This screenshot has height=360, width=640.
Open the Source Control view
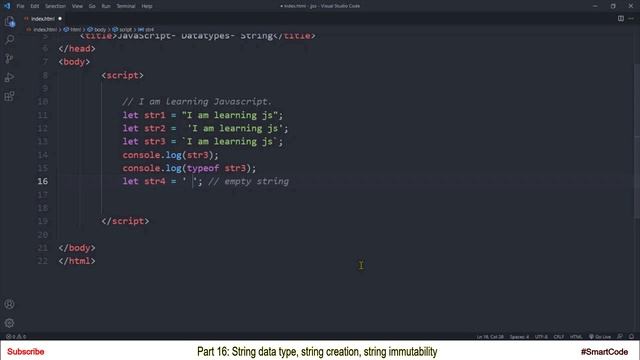tap(9, 59)
